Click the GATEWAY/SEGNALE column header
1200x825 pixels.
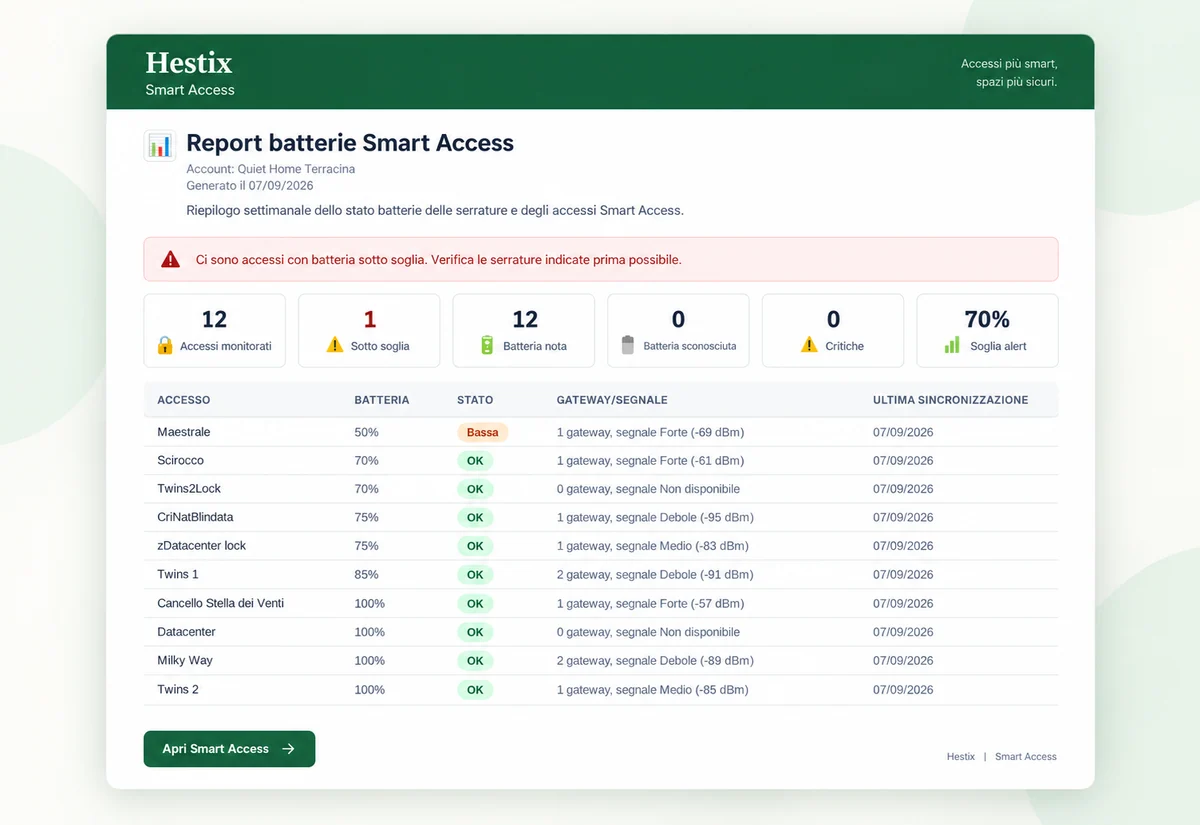pos(612,400)
